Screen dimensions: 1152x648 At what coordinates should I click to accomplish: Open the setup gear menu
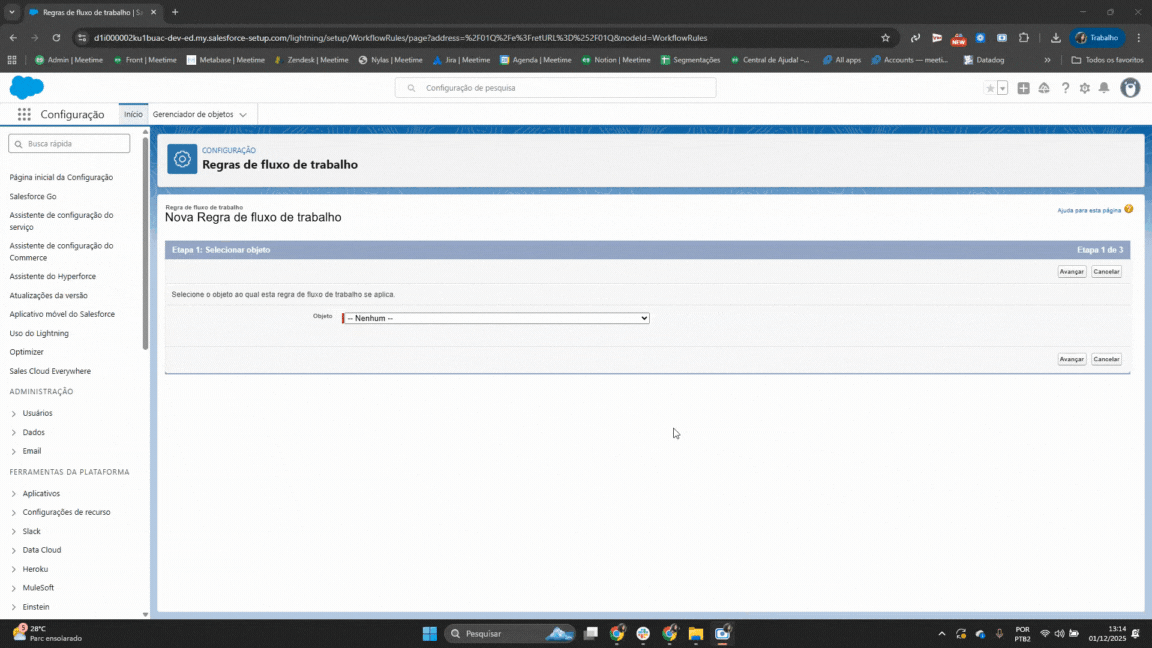[1084, 88]
